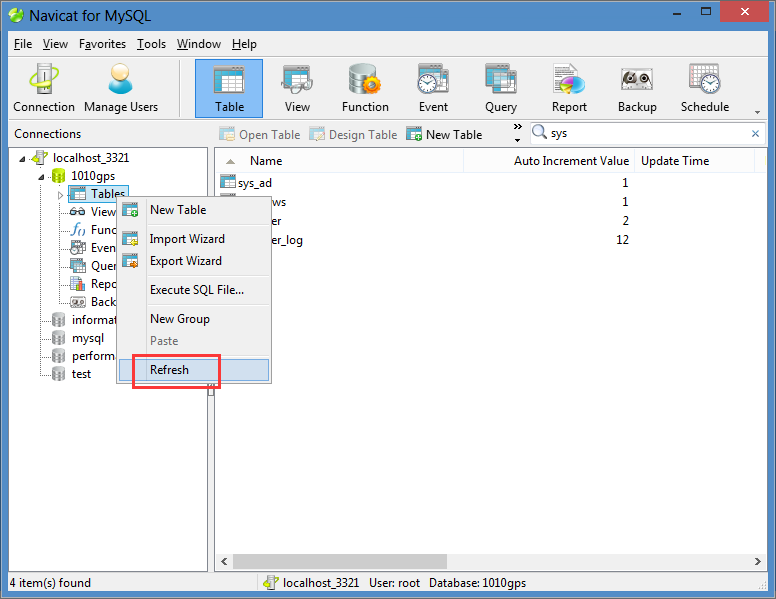Image resolution: width=776 pixels, height=599 pixels.
Task: Click 'Database: 1010gps' in status bar
Action: click(x=477, y=583)
